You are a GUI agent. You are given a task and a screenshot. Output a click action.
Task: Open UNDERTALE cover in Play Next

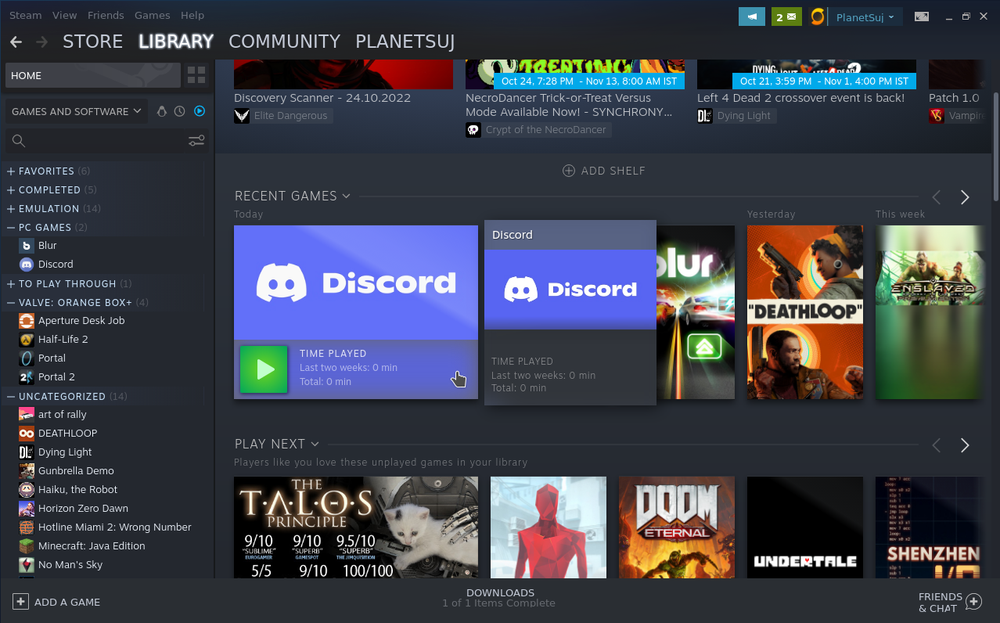tap(805, 527)
